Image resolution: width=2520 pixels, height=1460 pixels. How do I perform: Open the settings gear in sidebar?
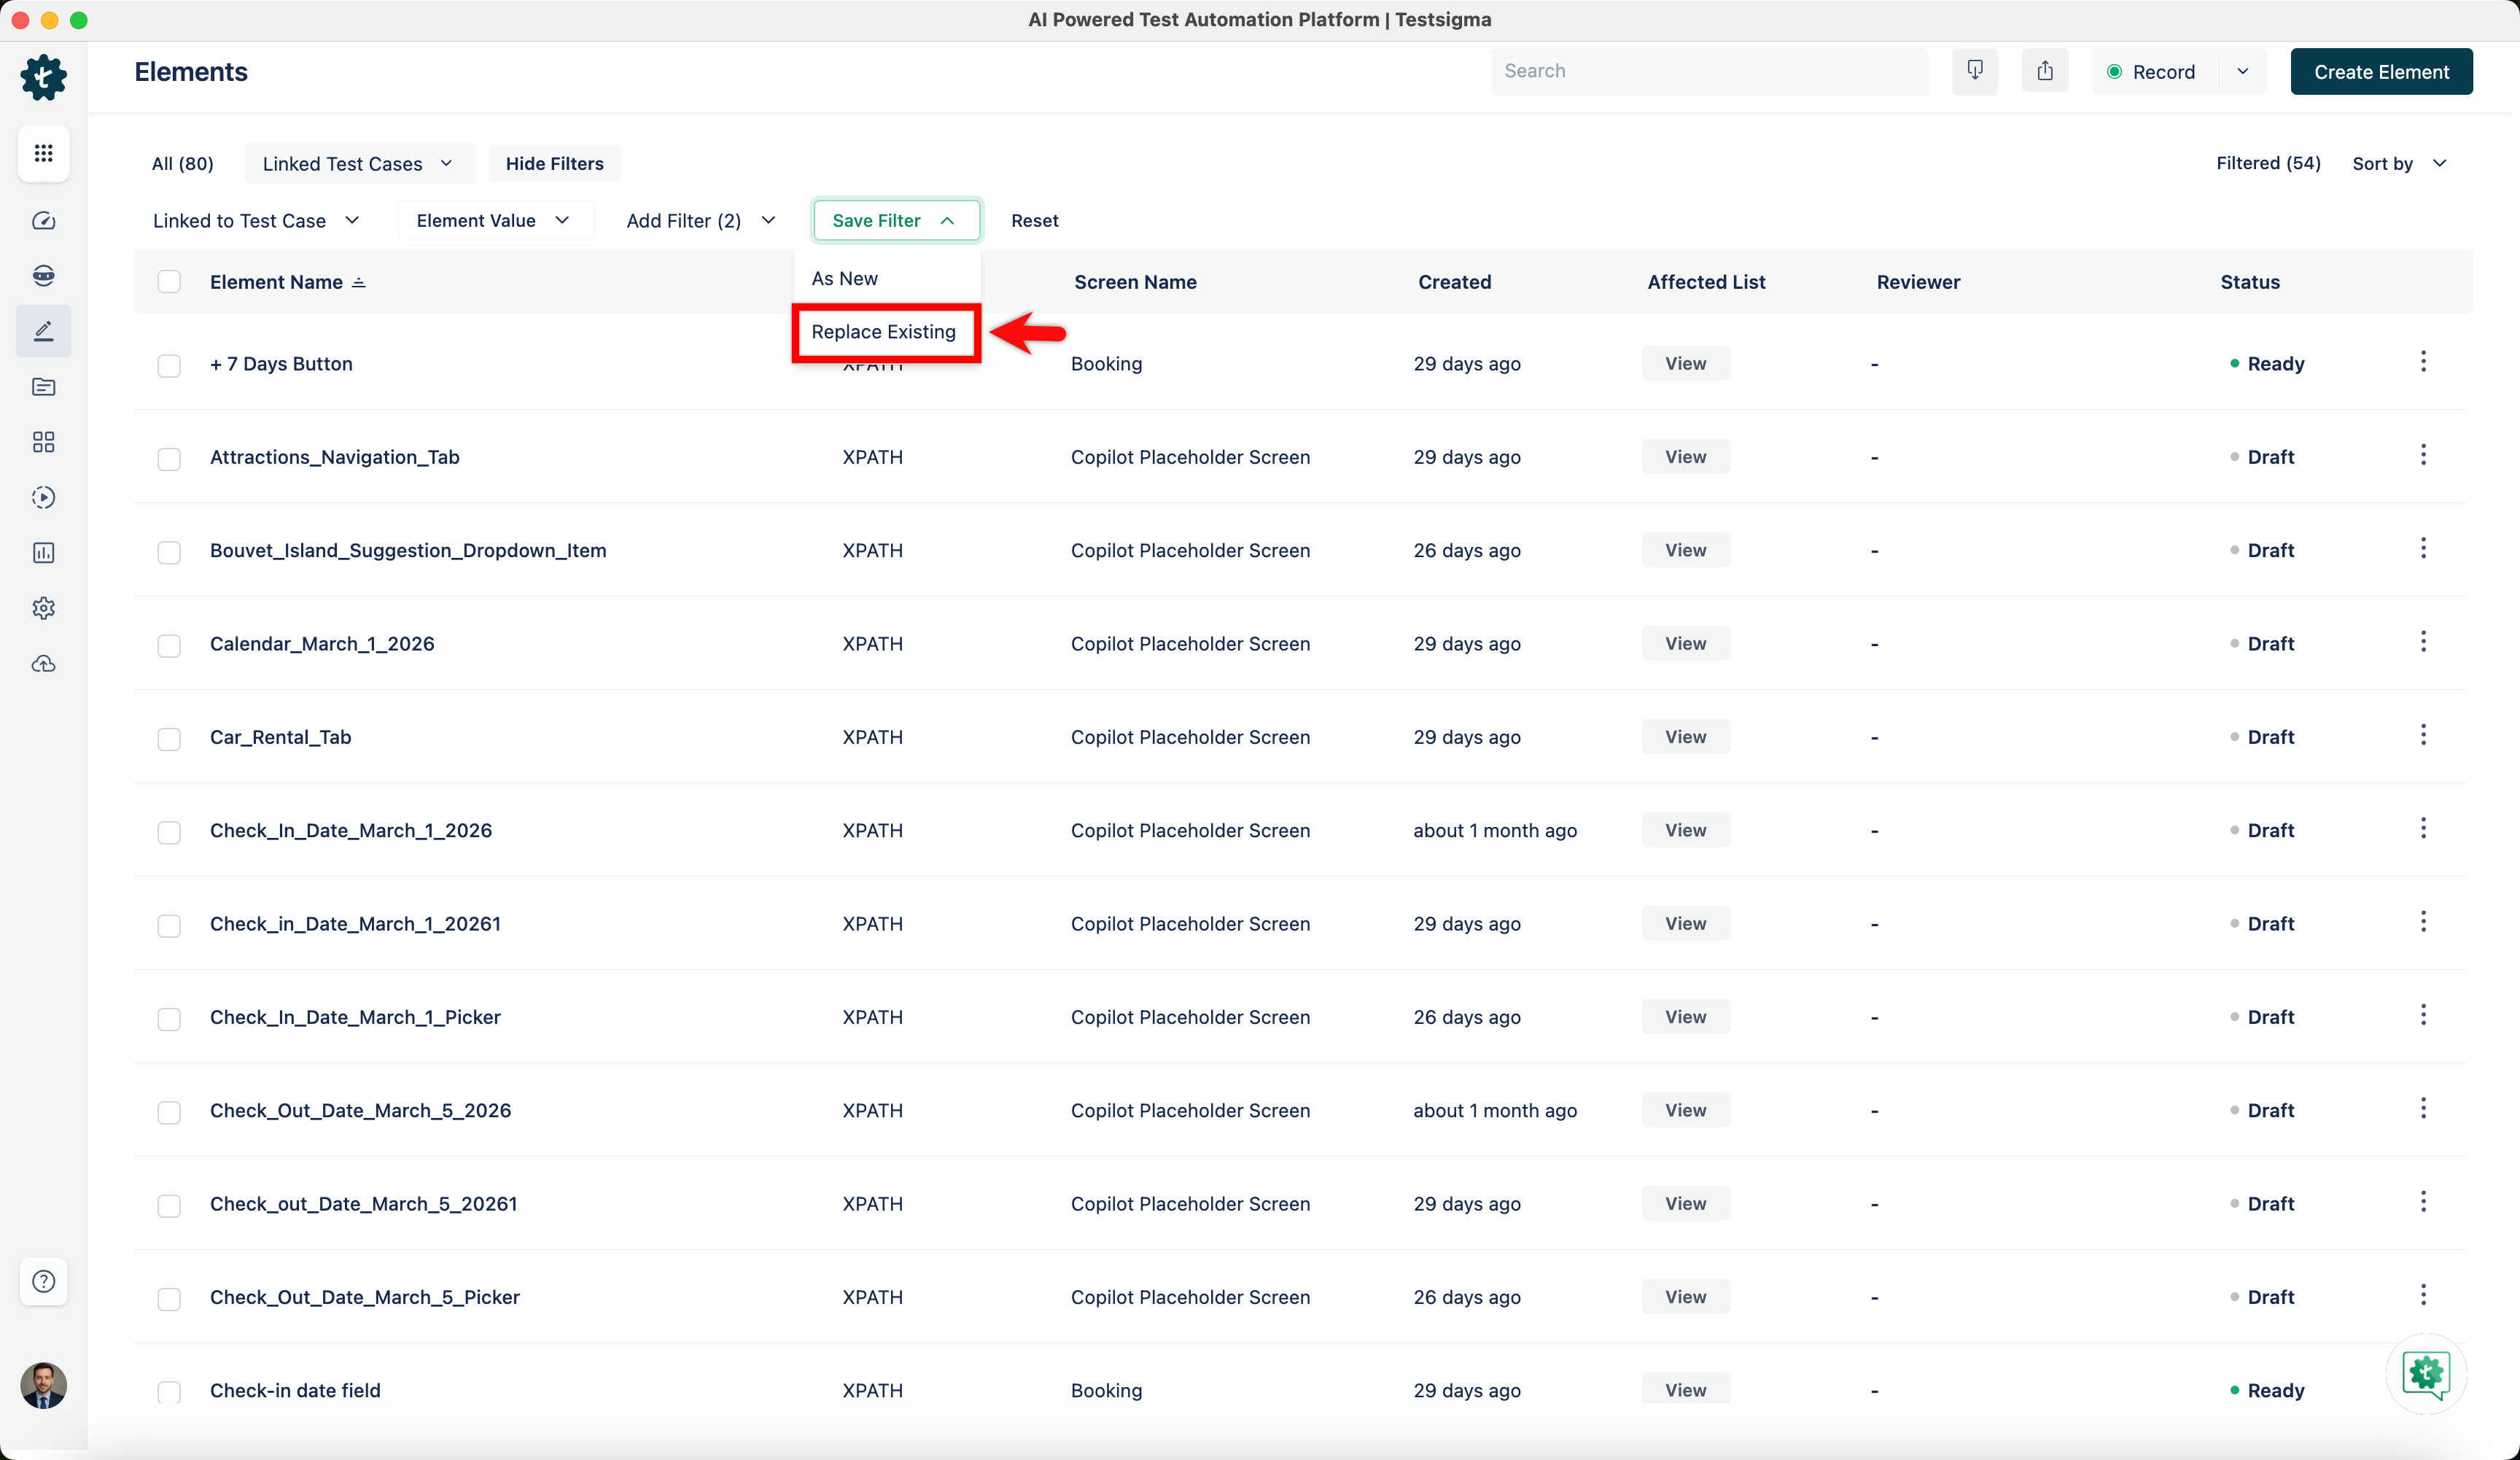[x=43, y=608]
